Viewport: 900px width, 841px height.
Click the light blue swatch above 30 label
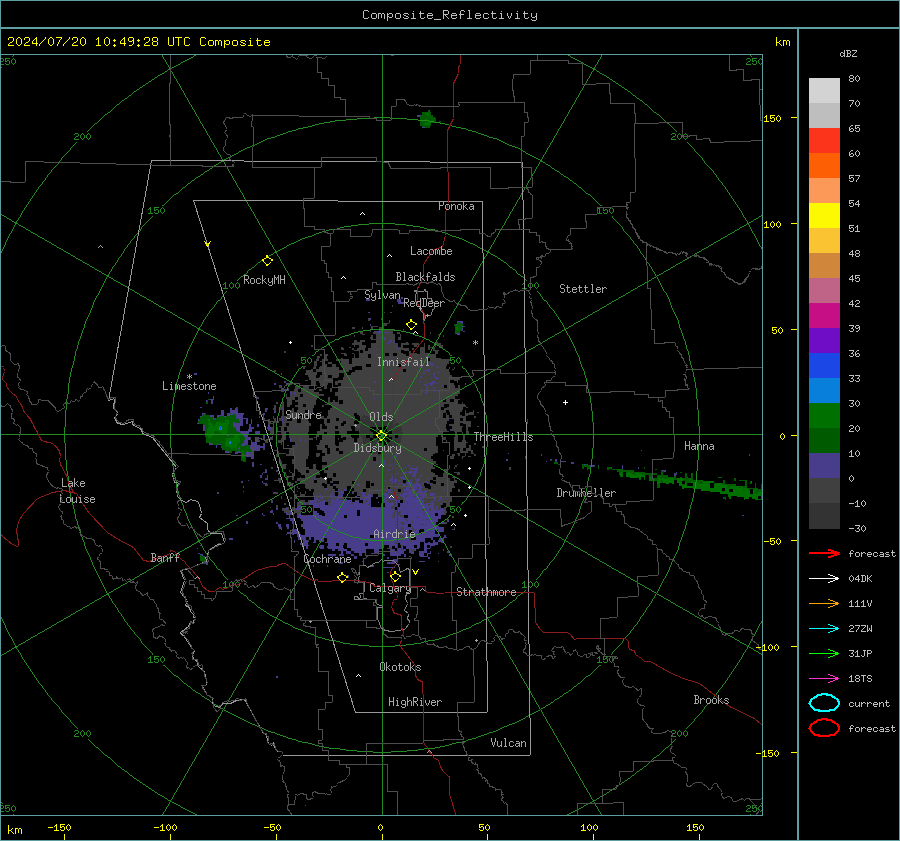[x=824, y=390]
